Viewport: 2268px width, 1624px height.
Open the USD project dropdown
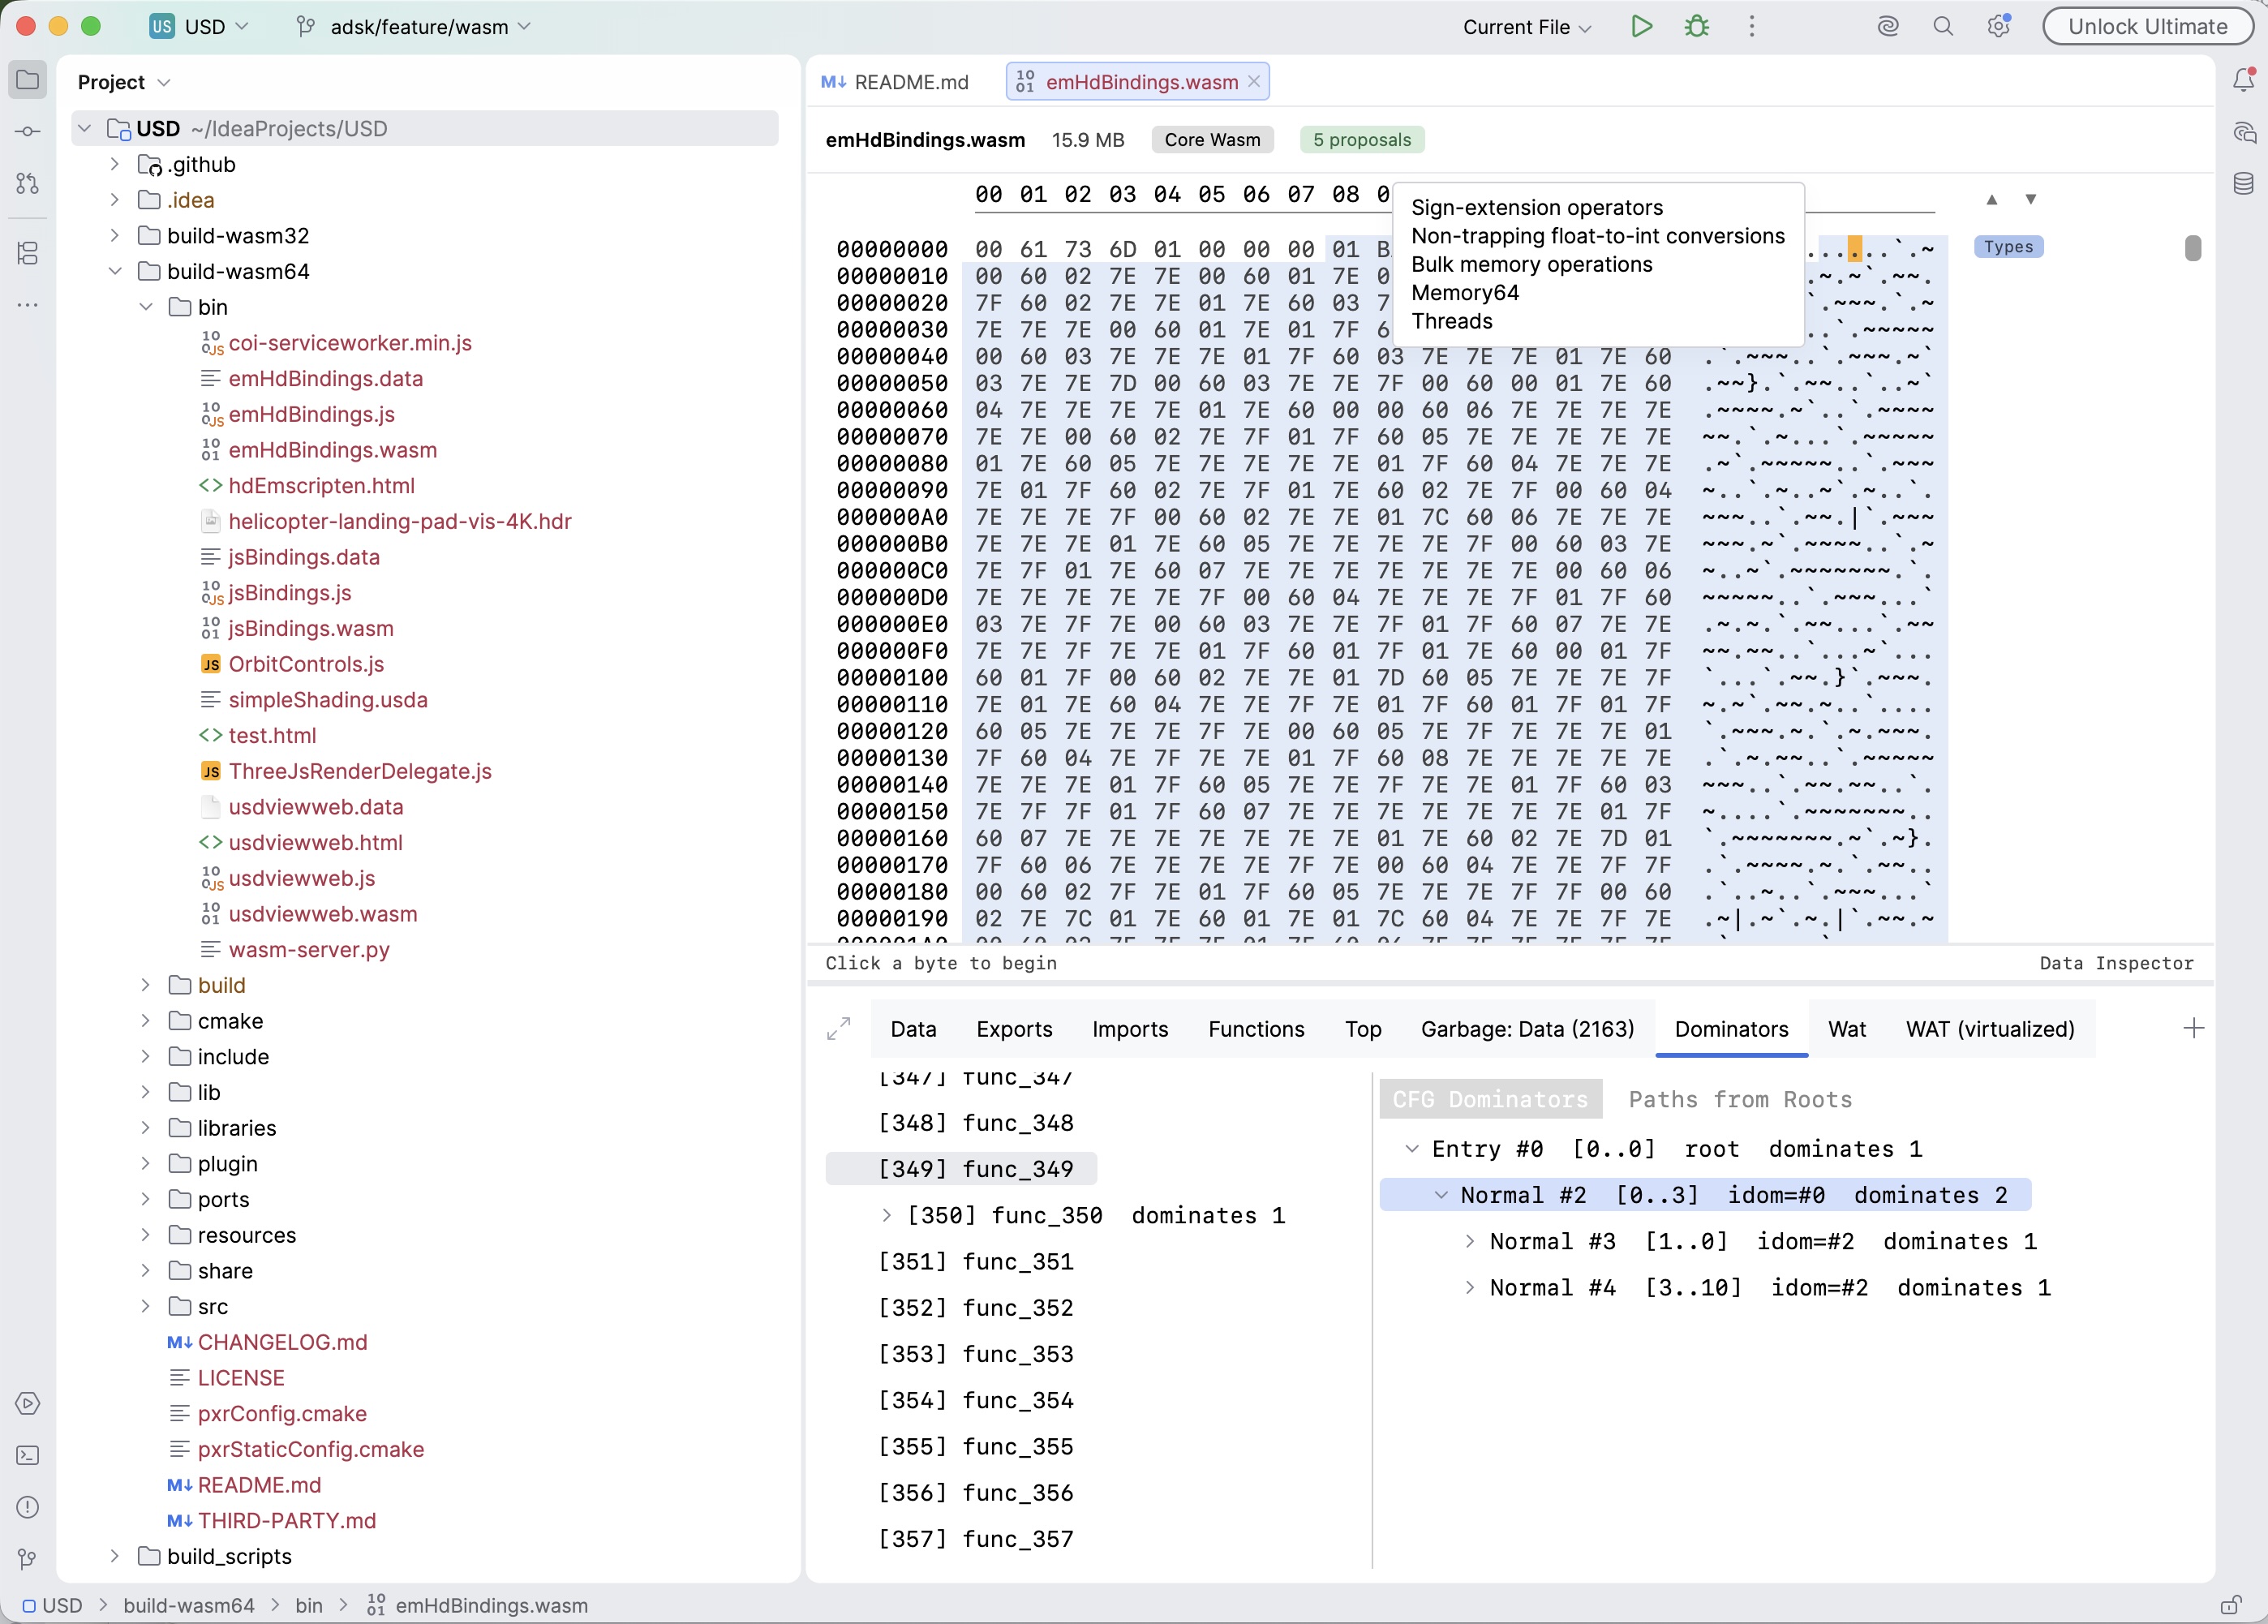(x=199, y=27)
